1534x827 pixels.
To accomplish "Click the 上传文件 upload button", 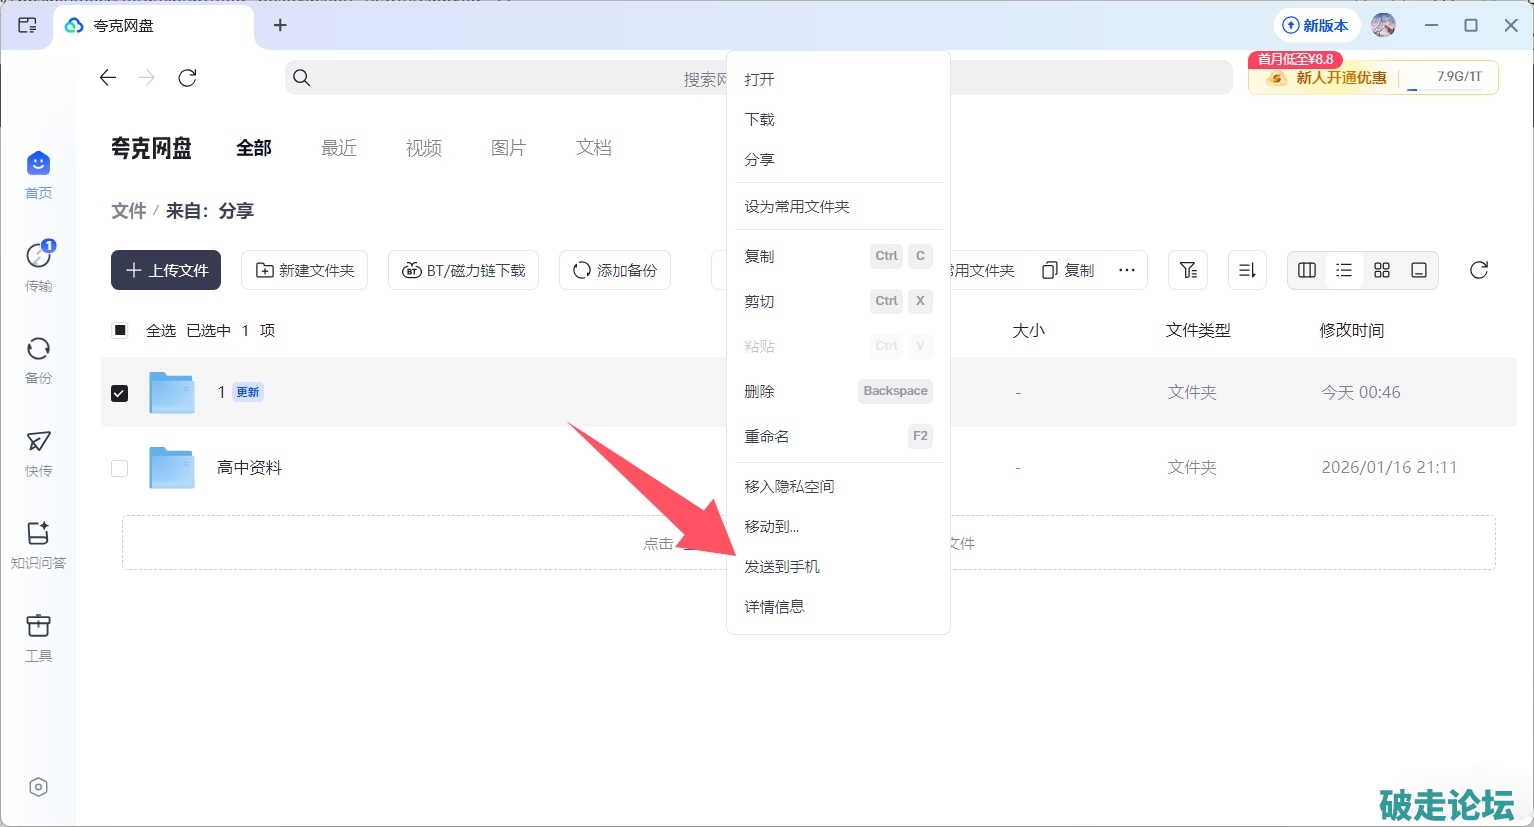I will pyautogui.click(x=166, y=270).
